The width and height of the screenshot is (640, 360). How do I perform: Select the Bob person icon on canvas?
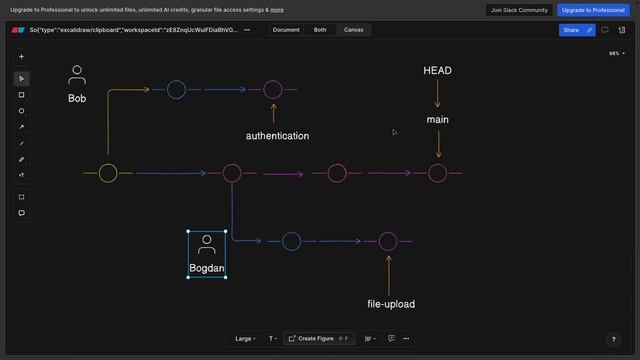pos(77,75)
